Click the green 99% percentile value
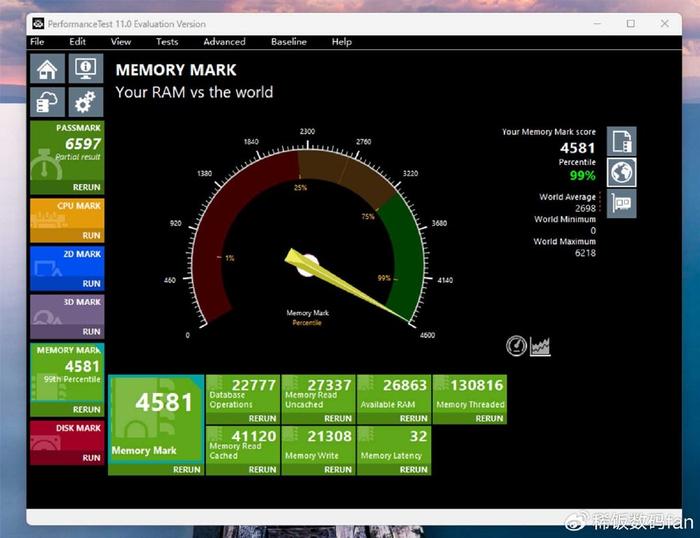The height and width of the screenshot is (538, 700). point(583,175)
